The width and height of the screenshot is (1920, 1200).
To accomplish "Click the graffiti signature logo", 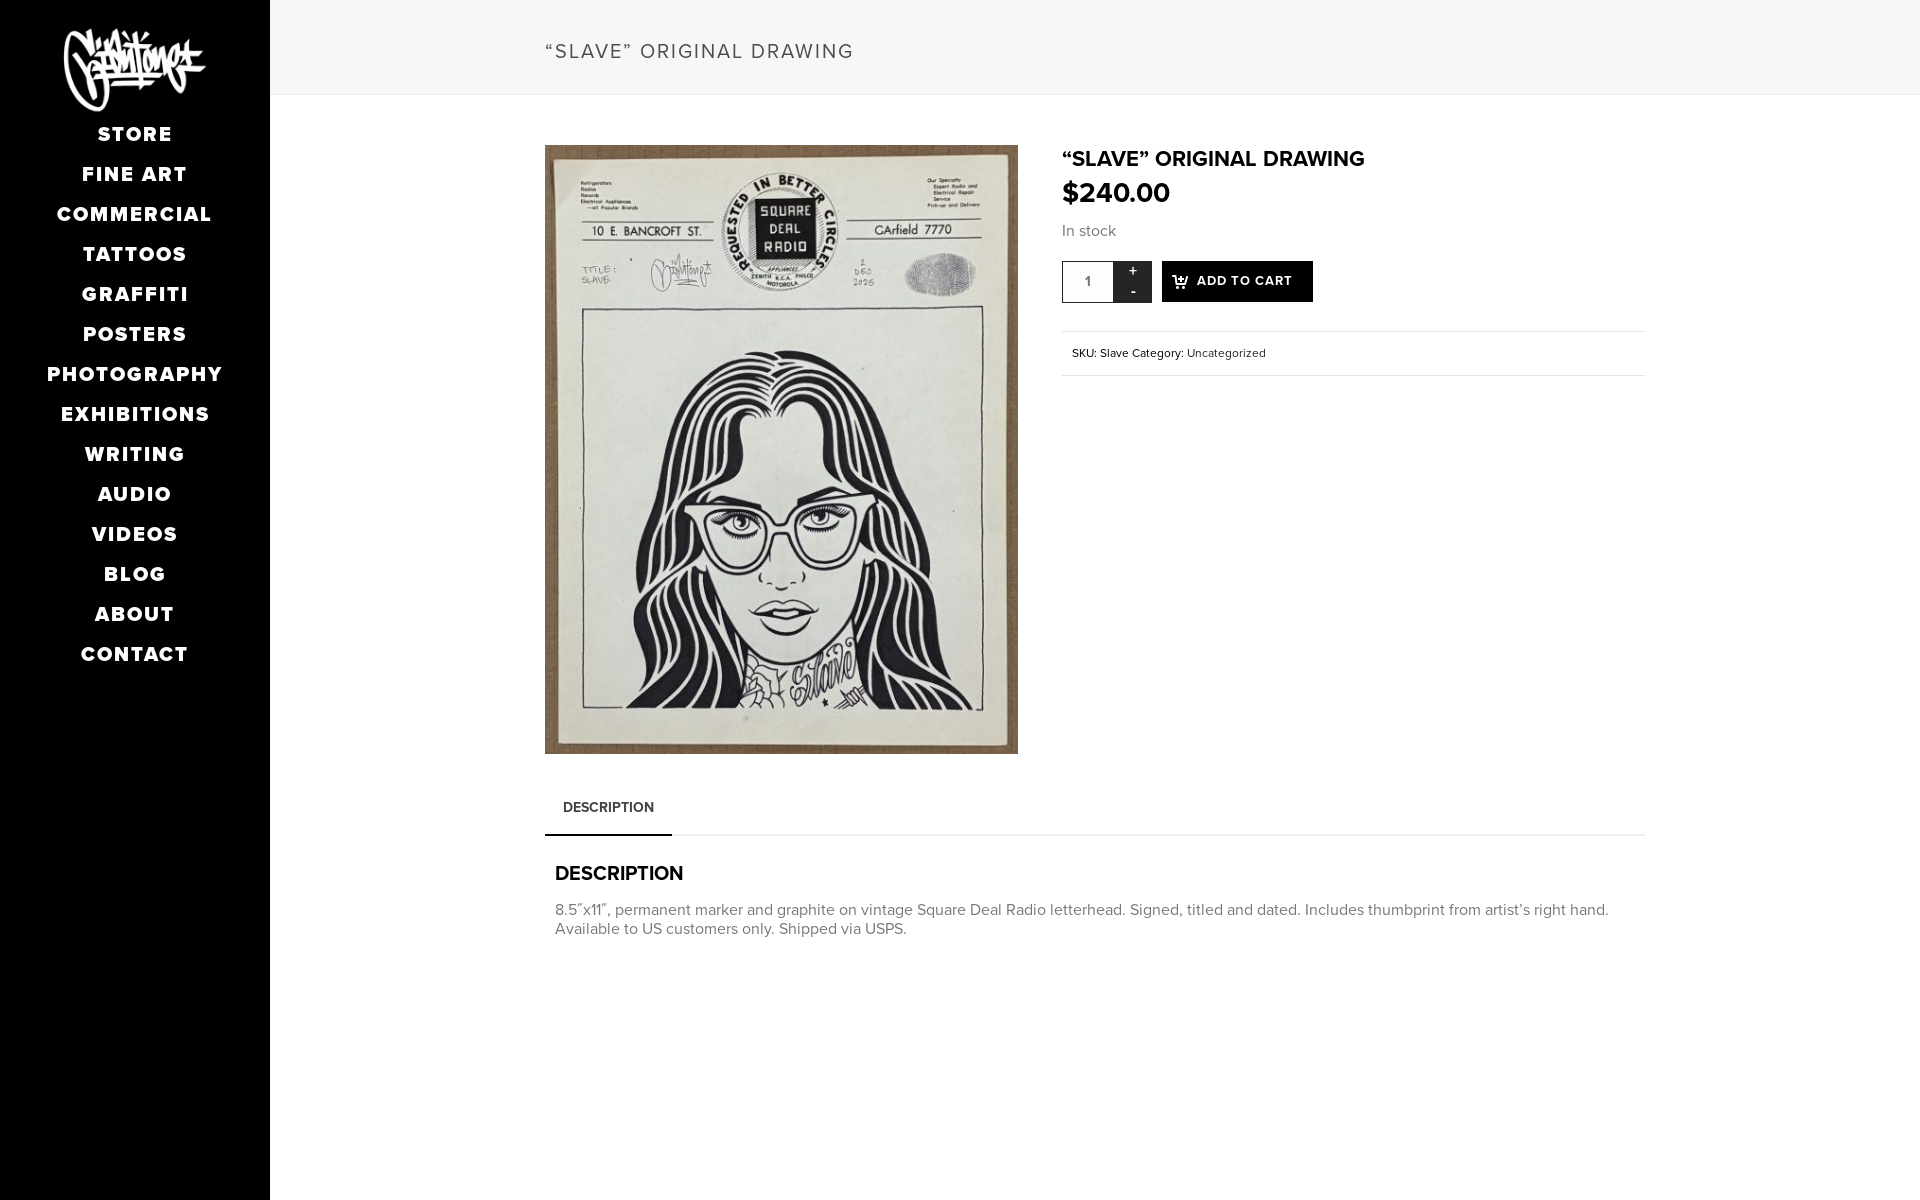I will 135,69.
